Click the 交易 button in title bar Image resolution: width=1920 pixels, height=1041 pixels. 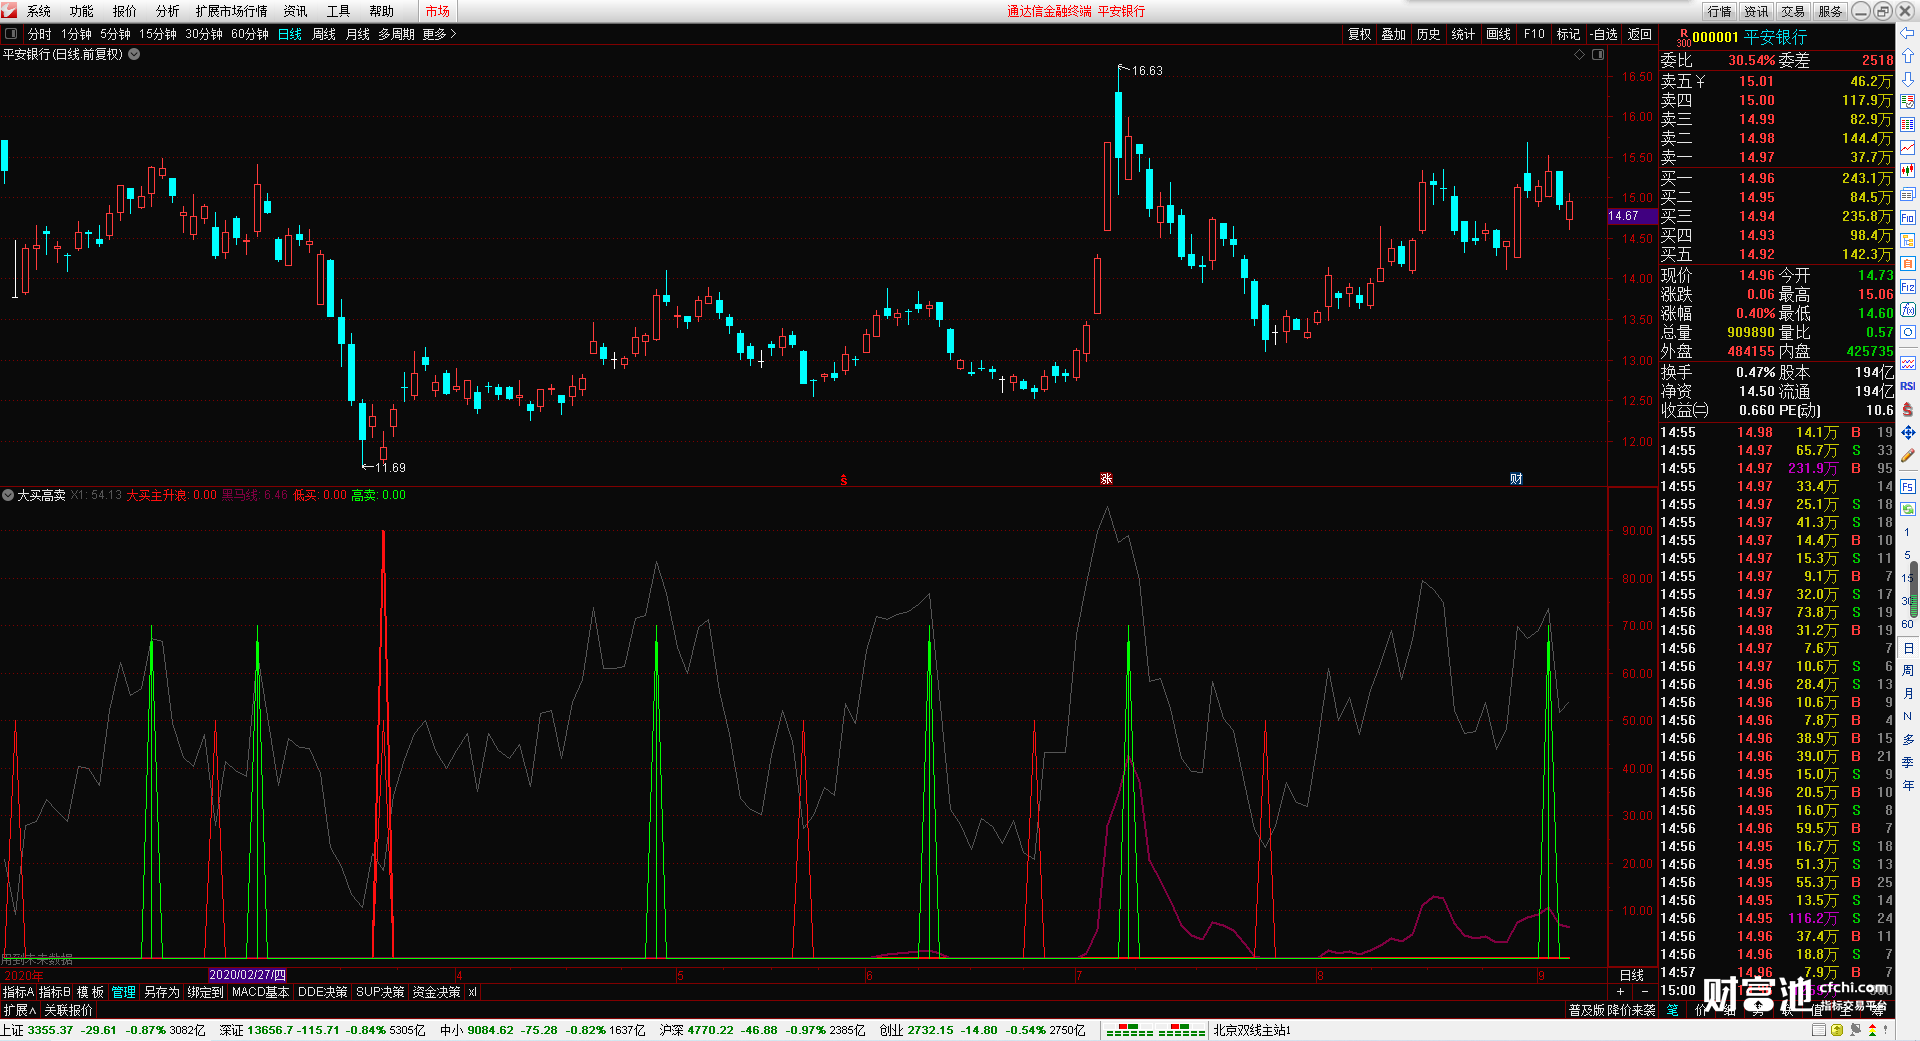click(1793, 11)
